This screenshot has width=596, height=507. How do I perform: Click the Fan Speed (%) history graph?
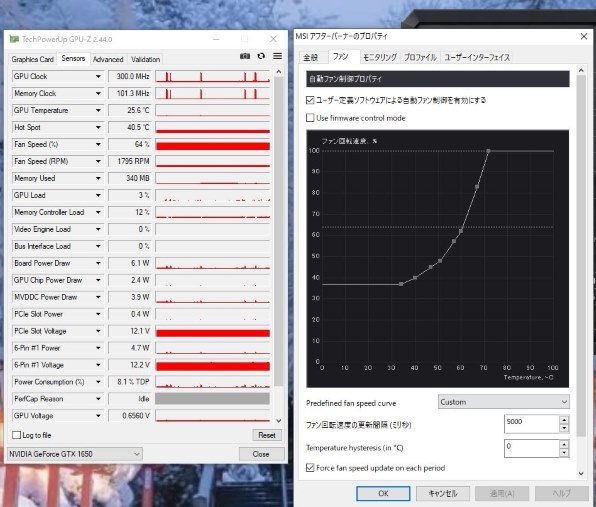tap(212, 144)
